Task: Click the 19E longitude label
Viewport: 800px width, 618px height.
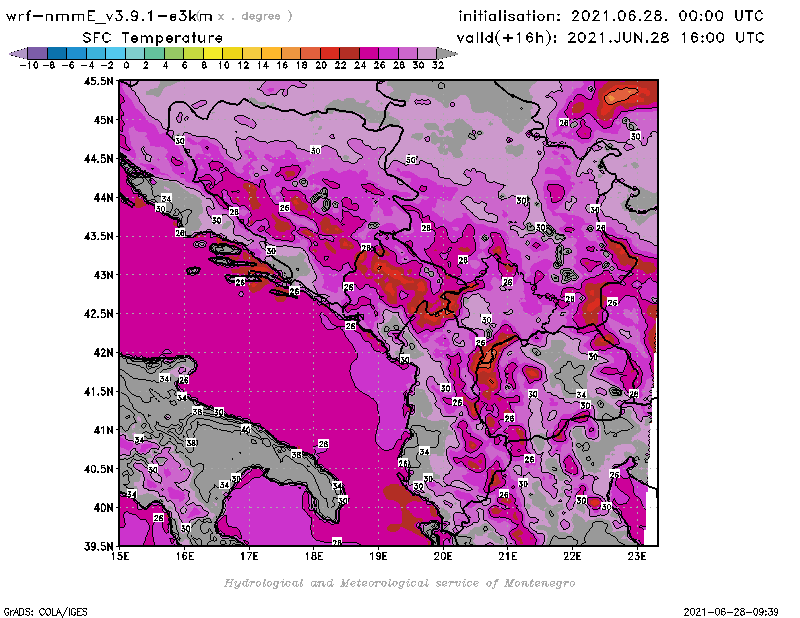Action: click(x=378, y=556)
